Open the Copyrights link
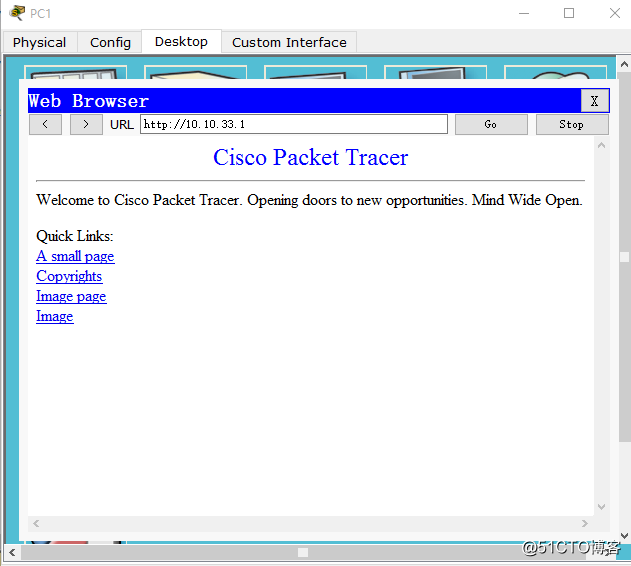Viewport: 631px width, 566px height. pos(69,276)
